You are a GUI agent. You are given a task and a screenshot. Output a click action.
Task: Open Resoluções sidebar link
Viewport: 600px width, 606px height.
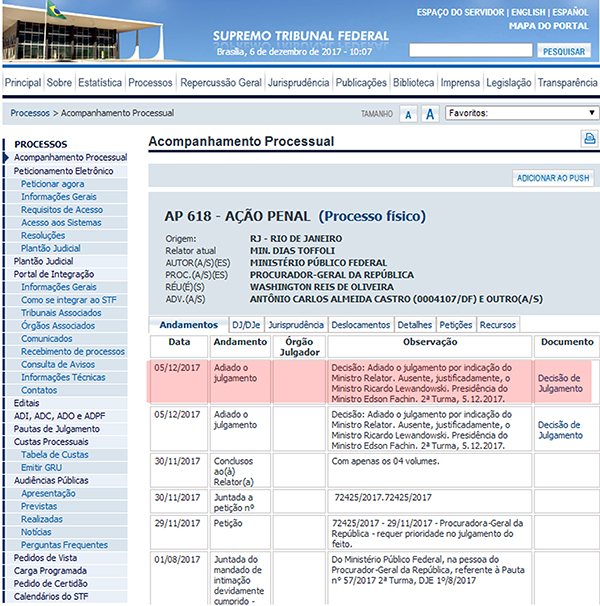[x=43, y=235]
